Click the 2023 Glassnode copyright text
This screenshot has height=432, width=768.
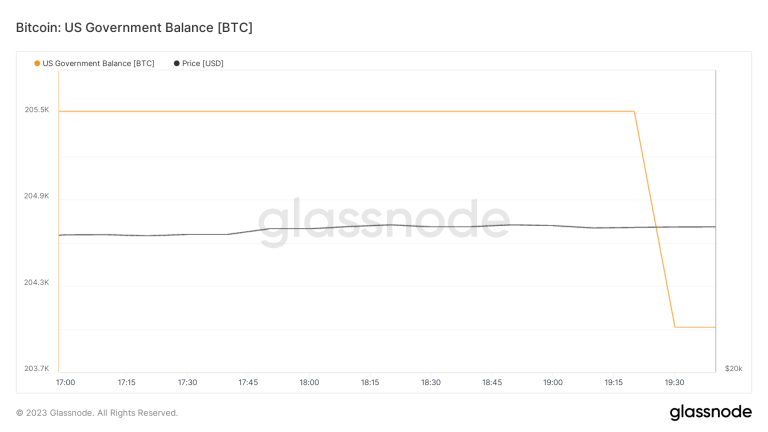tap(97, 412)
